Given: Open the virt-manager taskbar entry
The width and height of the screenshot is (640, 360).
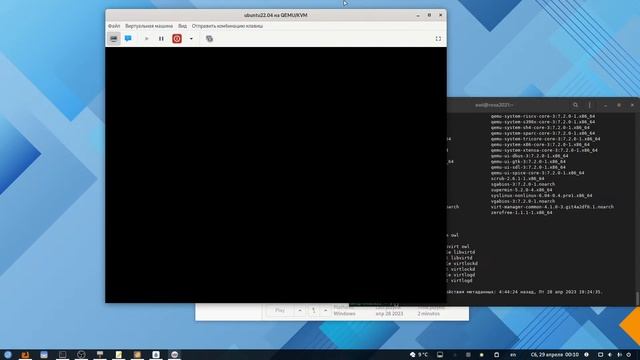Looking at the screenshot, I should 175,355.
